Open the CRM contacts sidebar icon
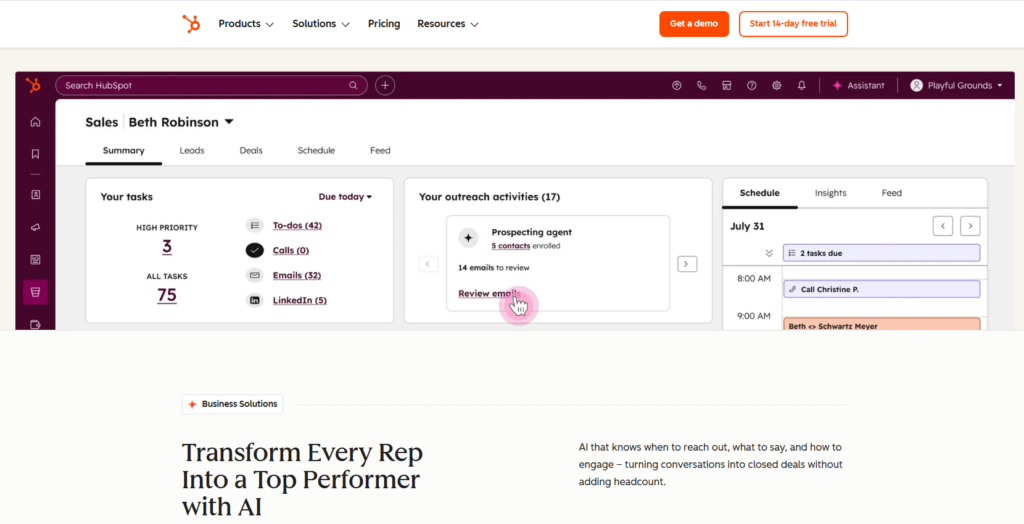Screen dimensions: 1024x524 (35, 195)
